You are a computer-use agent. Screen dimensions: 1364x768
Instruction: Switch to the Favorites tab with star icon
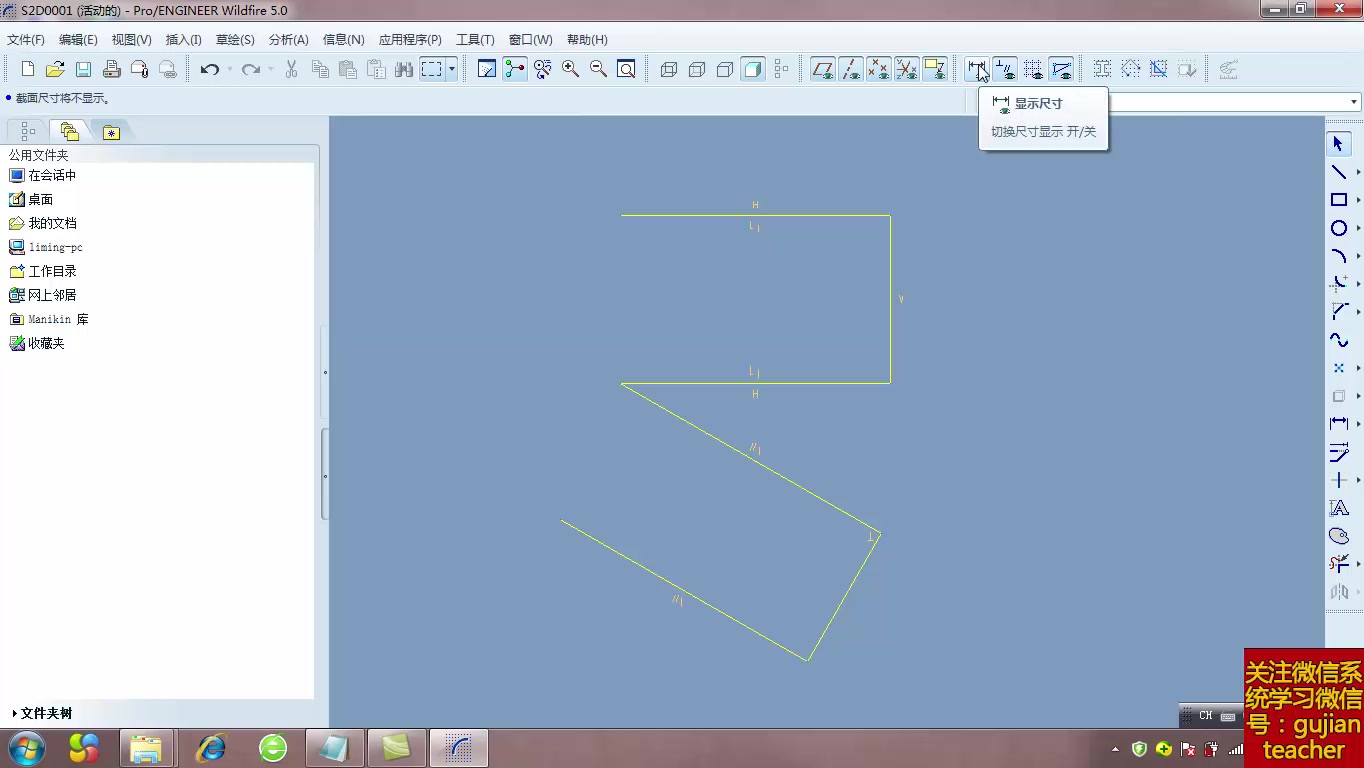(x=111, y=132)
